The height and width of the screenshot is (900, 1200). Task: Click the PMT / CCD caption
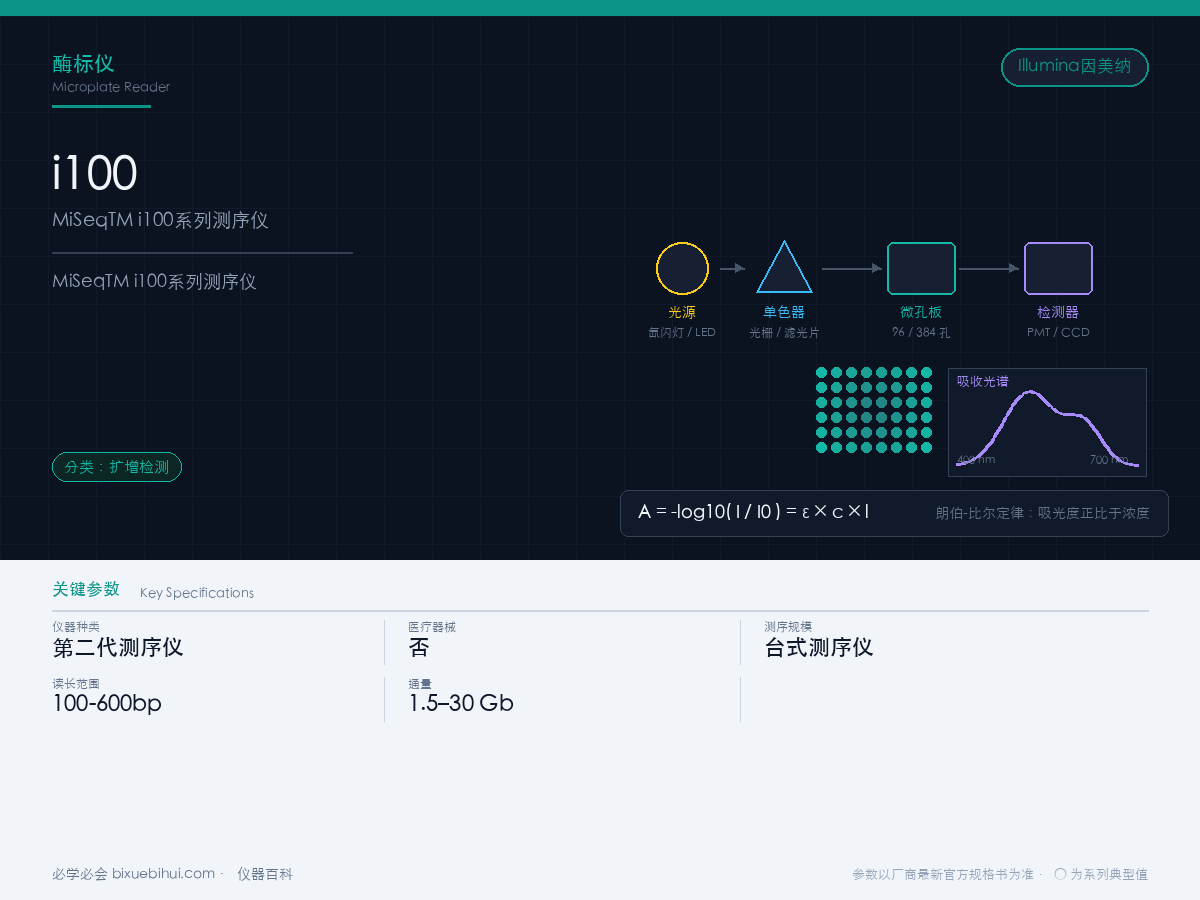click(1058, 332)
